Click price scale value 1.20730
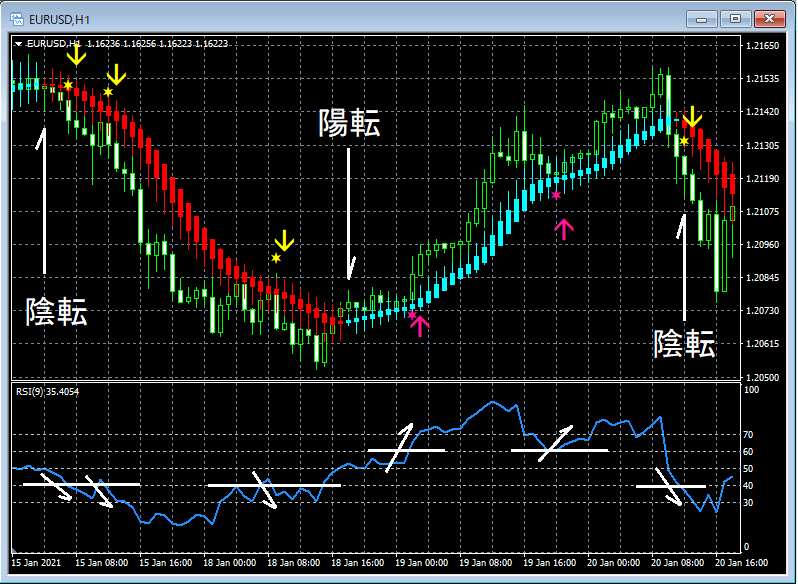This screenshot has width=798, height=584. 762,311
